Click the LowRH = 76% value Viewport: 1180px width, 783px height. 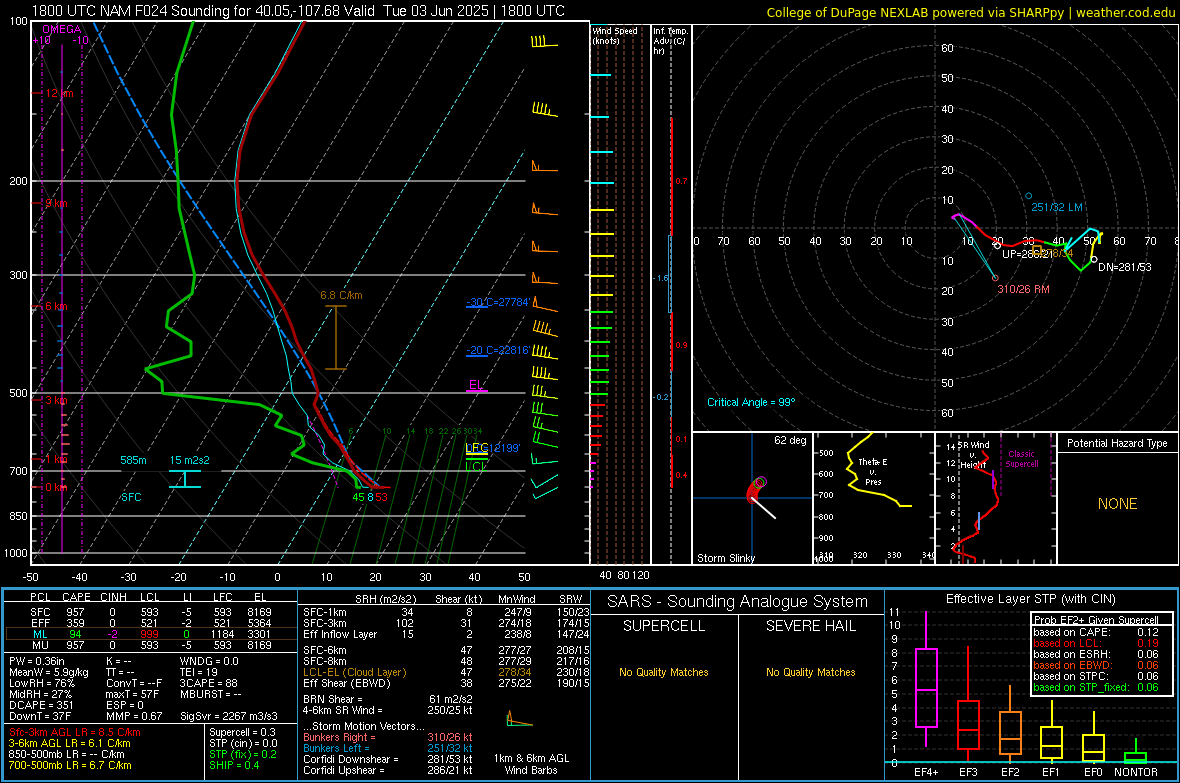click(x=41, y=683)
